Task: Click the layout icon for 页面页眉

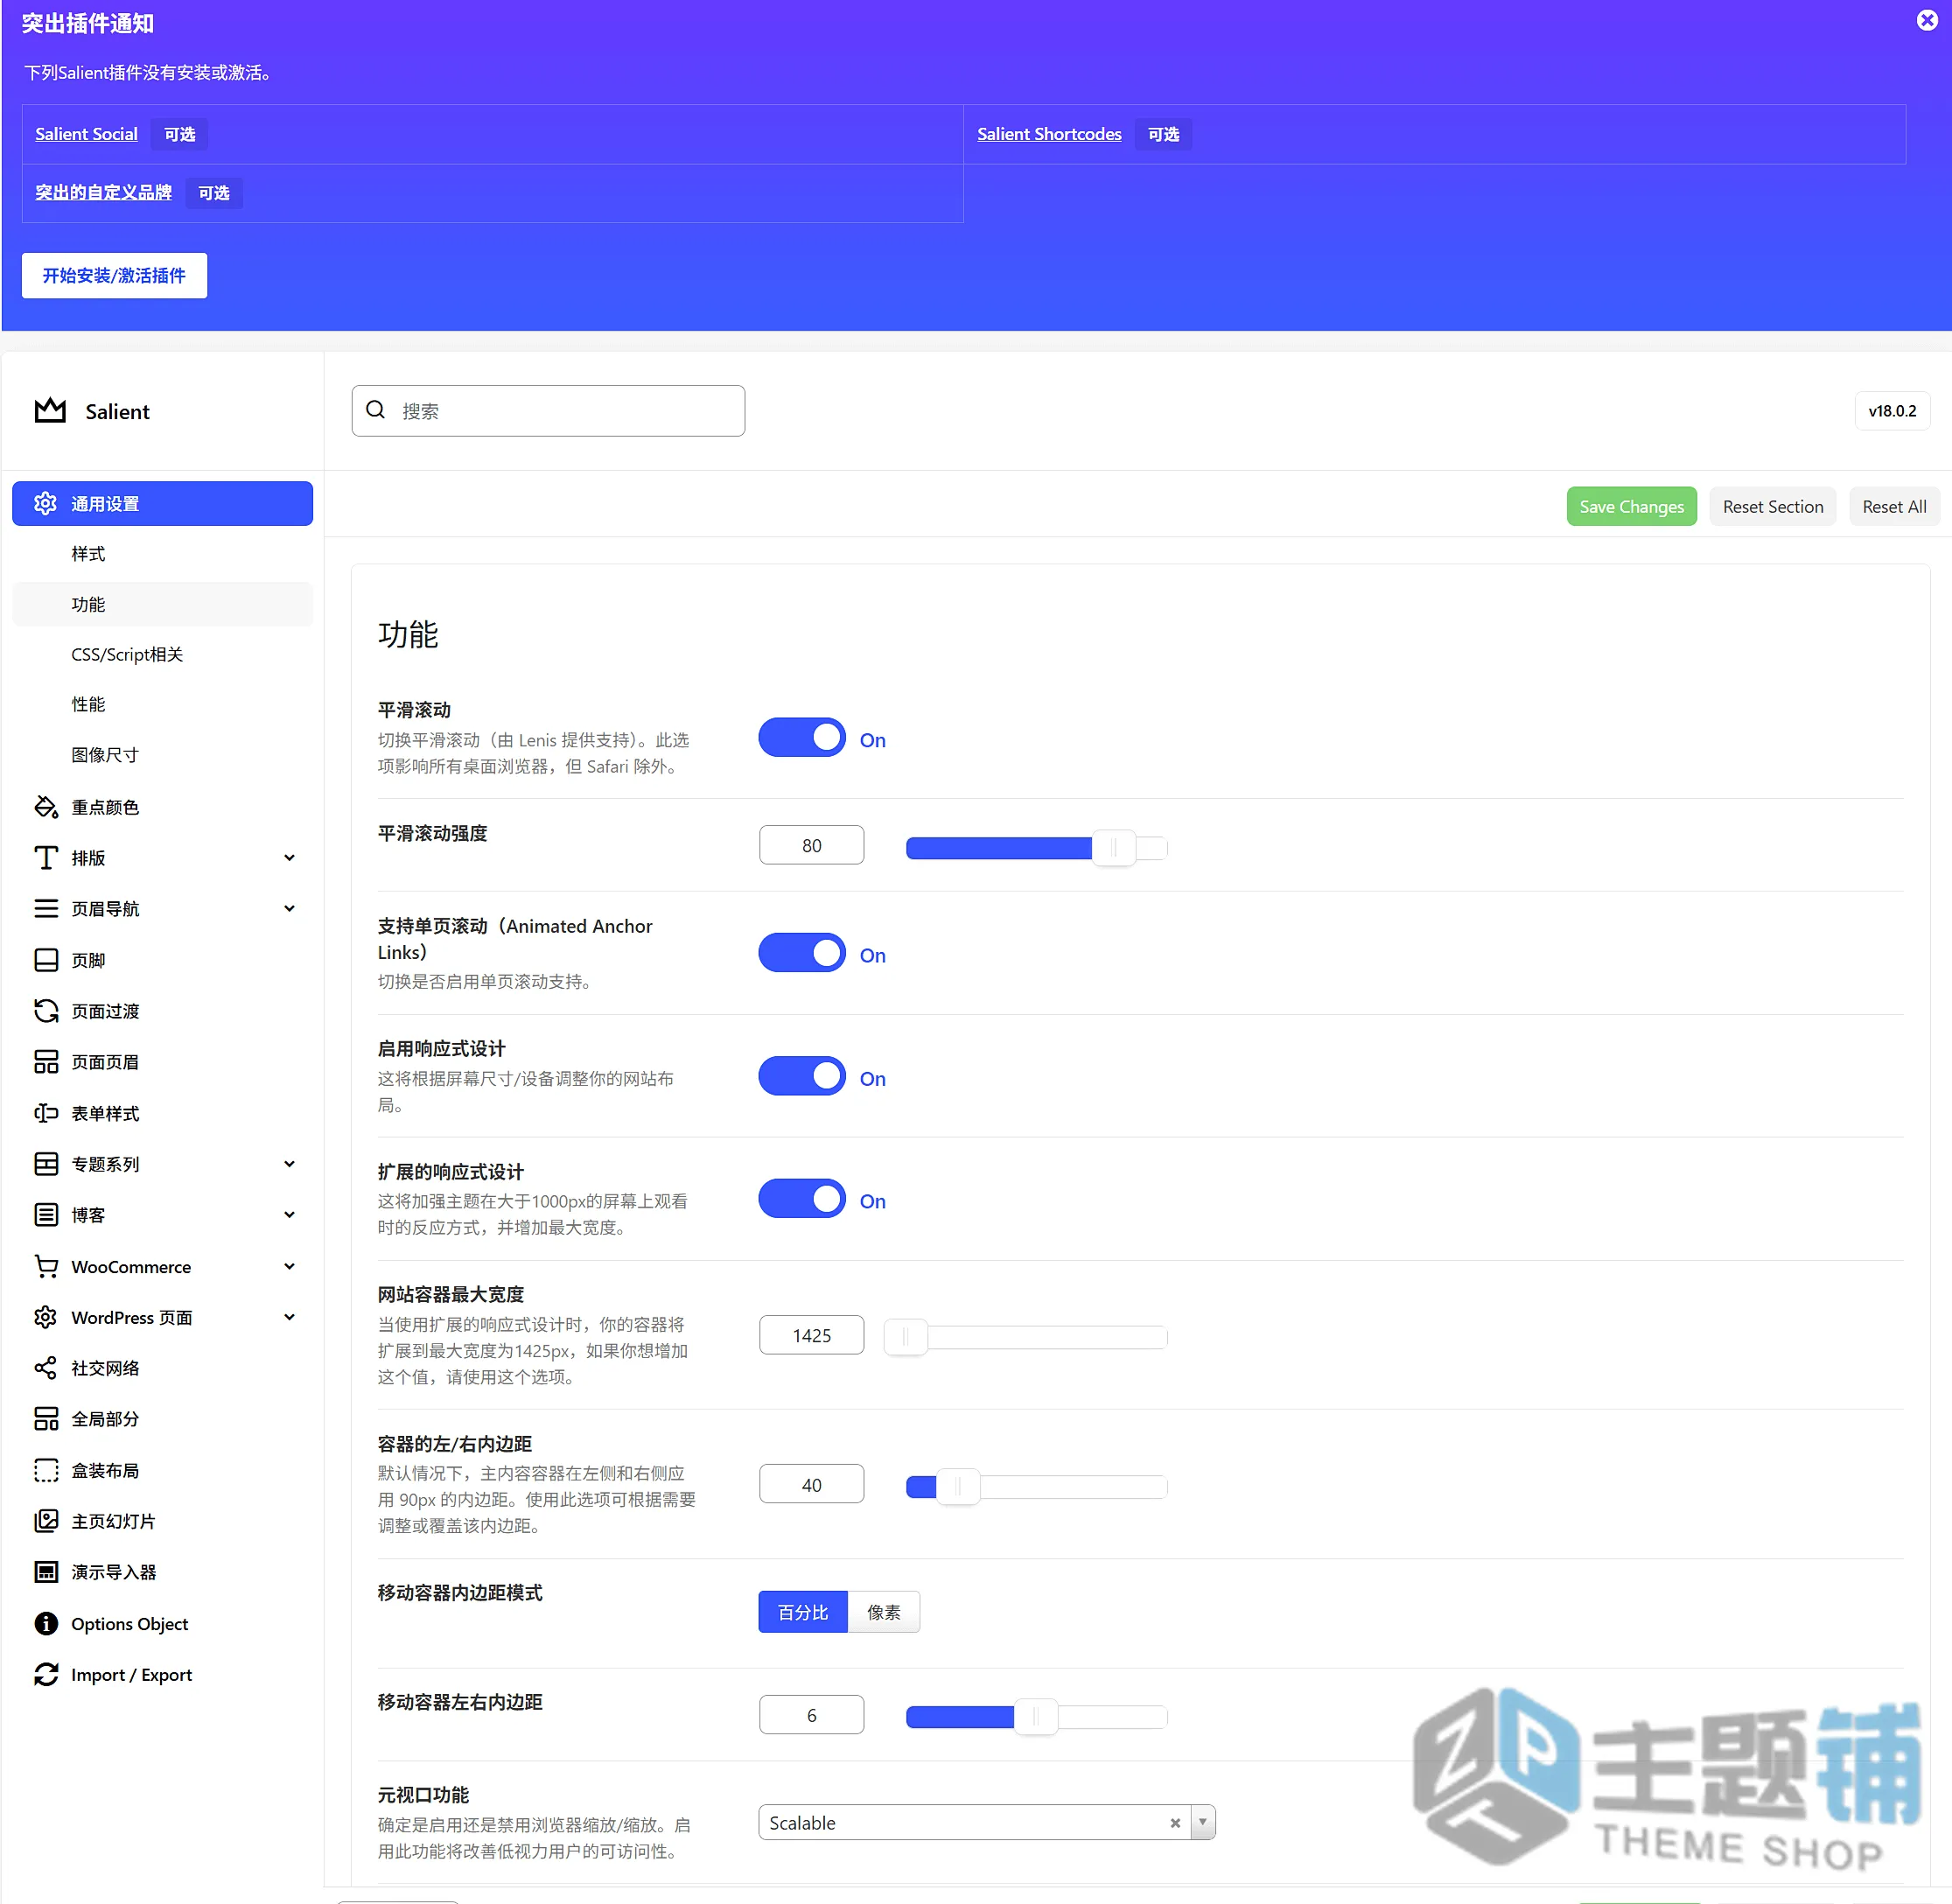Action: point(46,1062)
